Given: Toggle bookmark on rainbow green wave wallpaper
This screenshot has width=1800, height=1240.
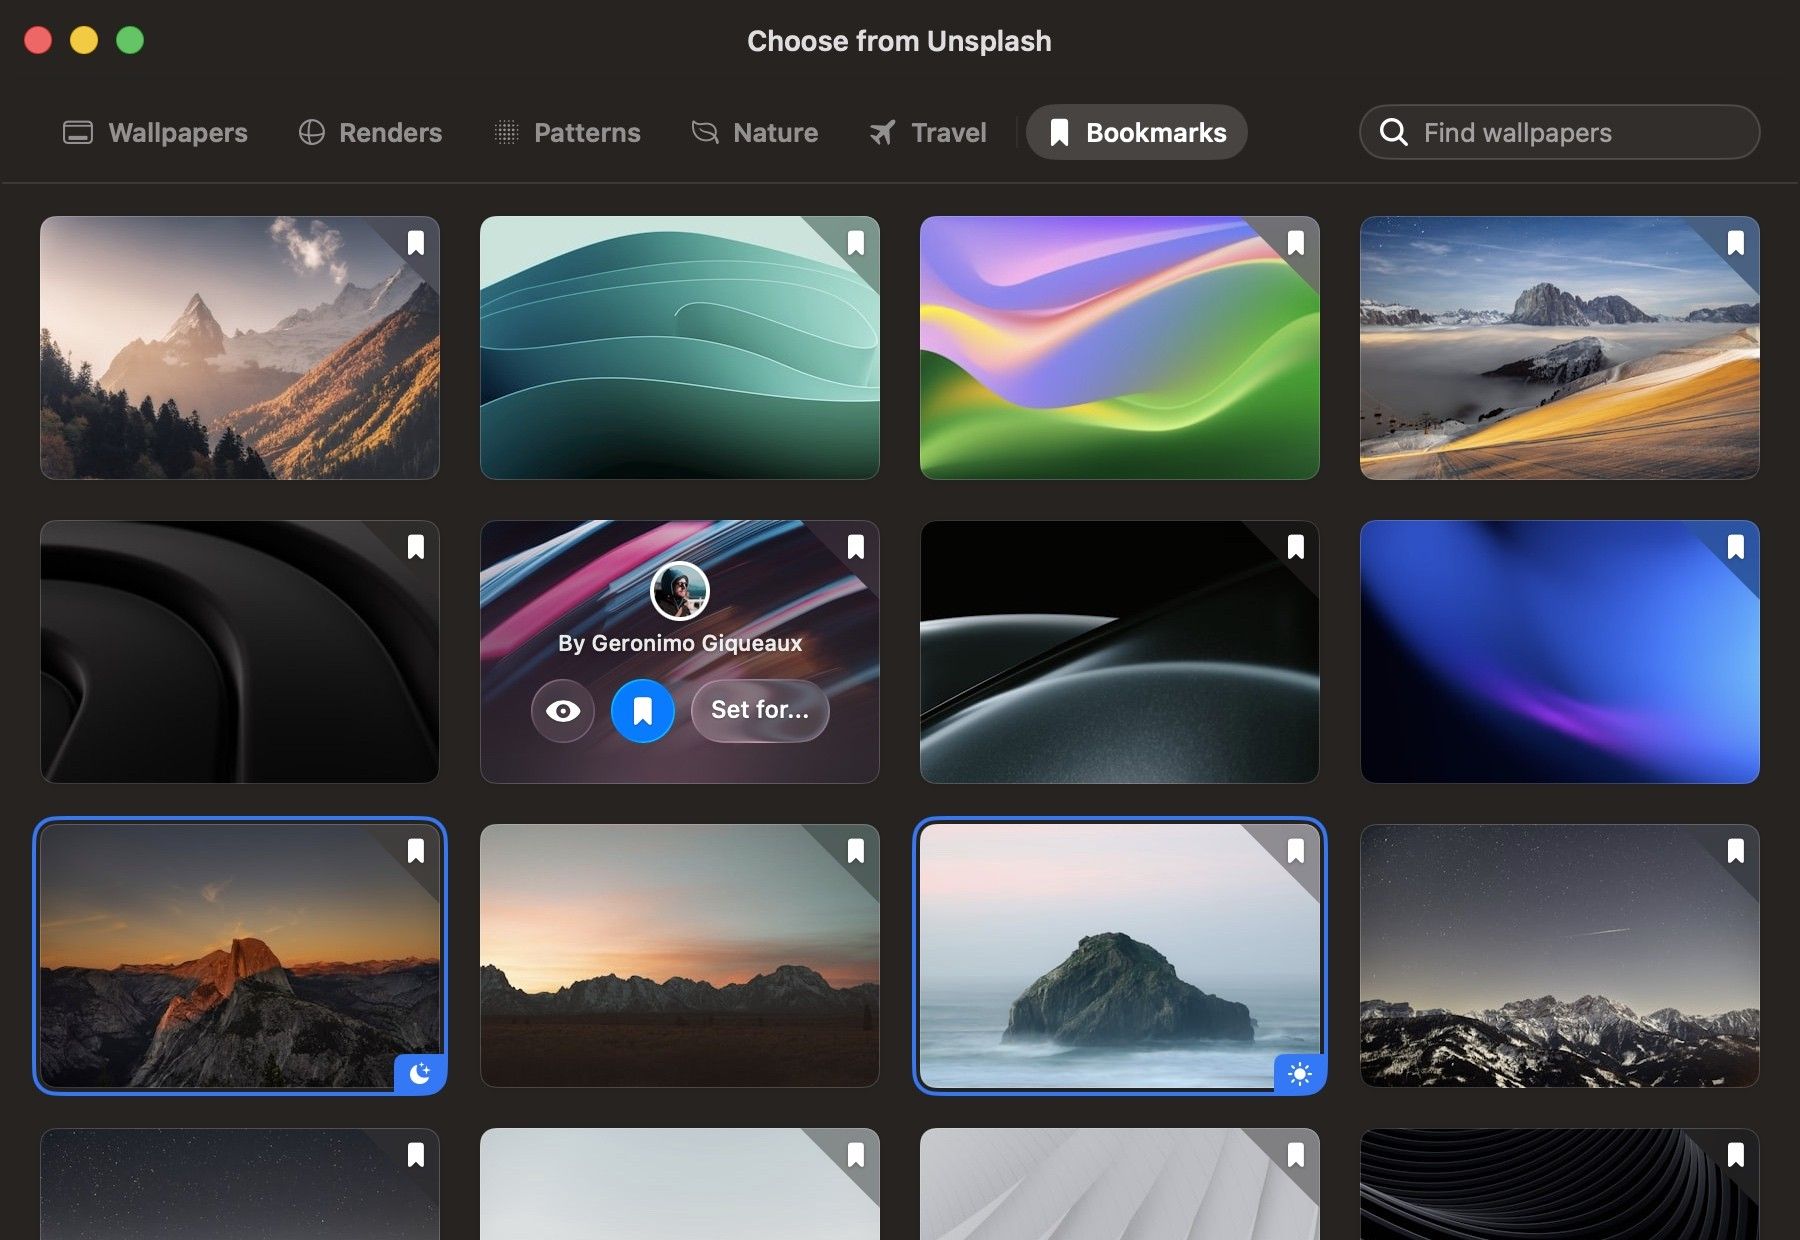Looking at the screenshot, I should (x=1296, y=243).
